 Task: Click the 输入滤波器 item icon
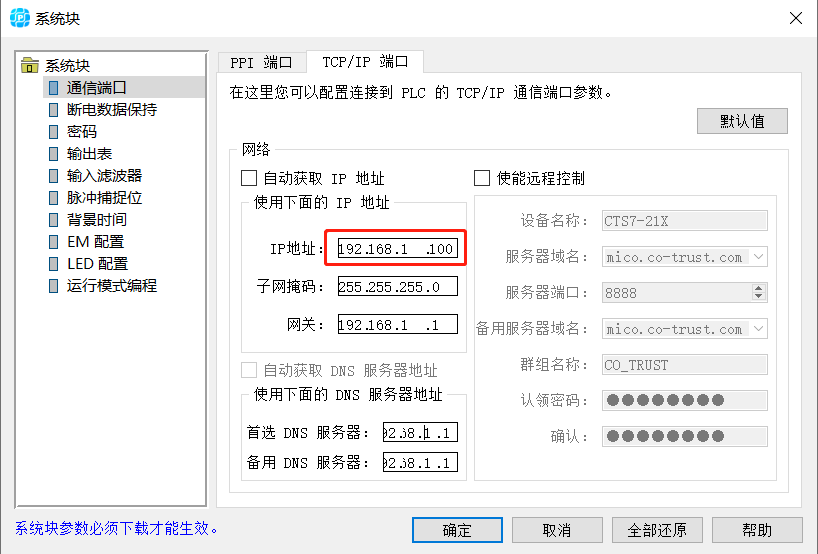(x=53, y=176)
